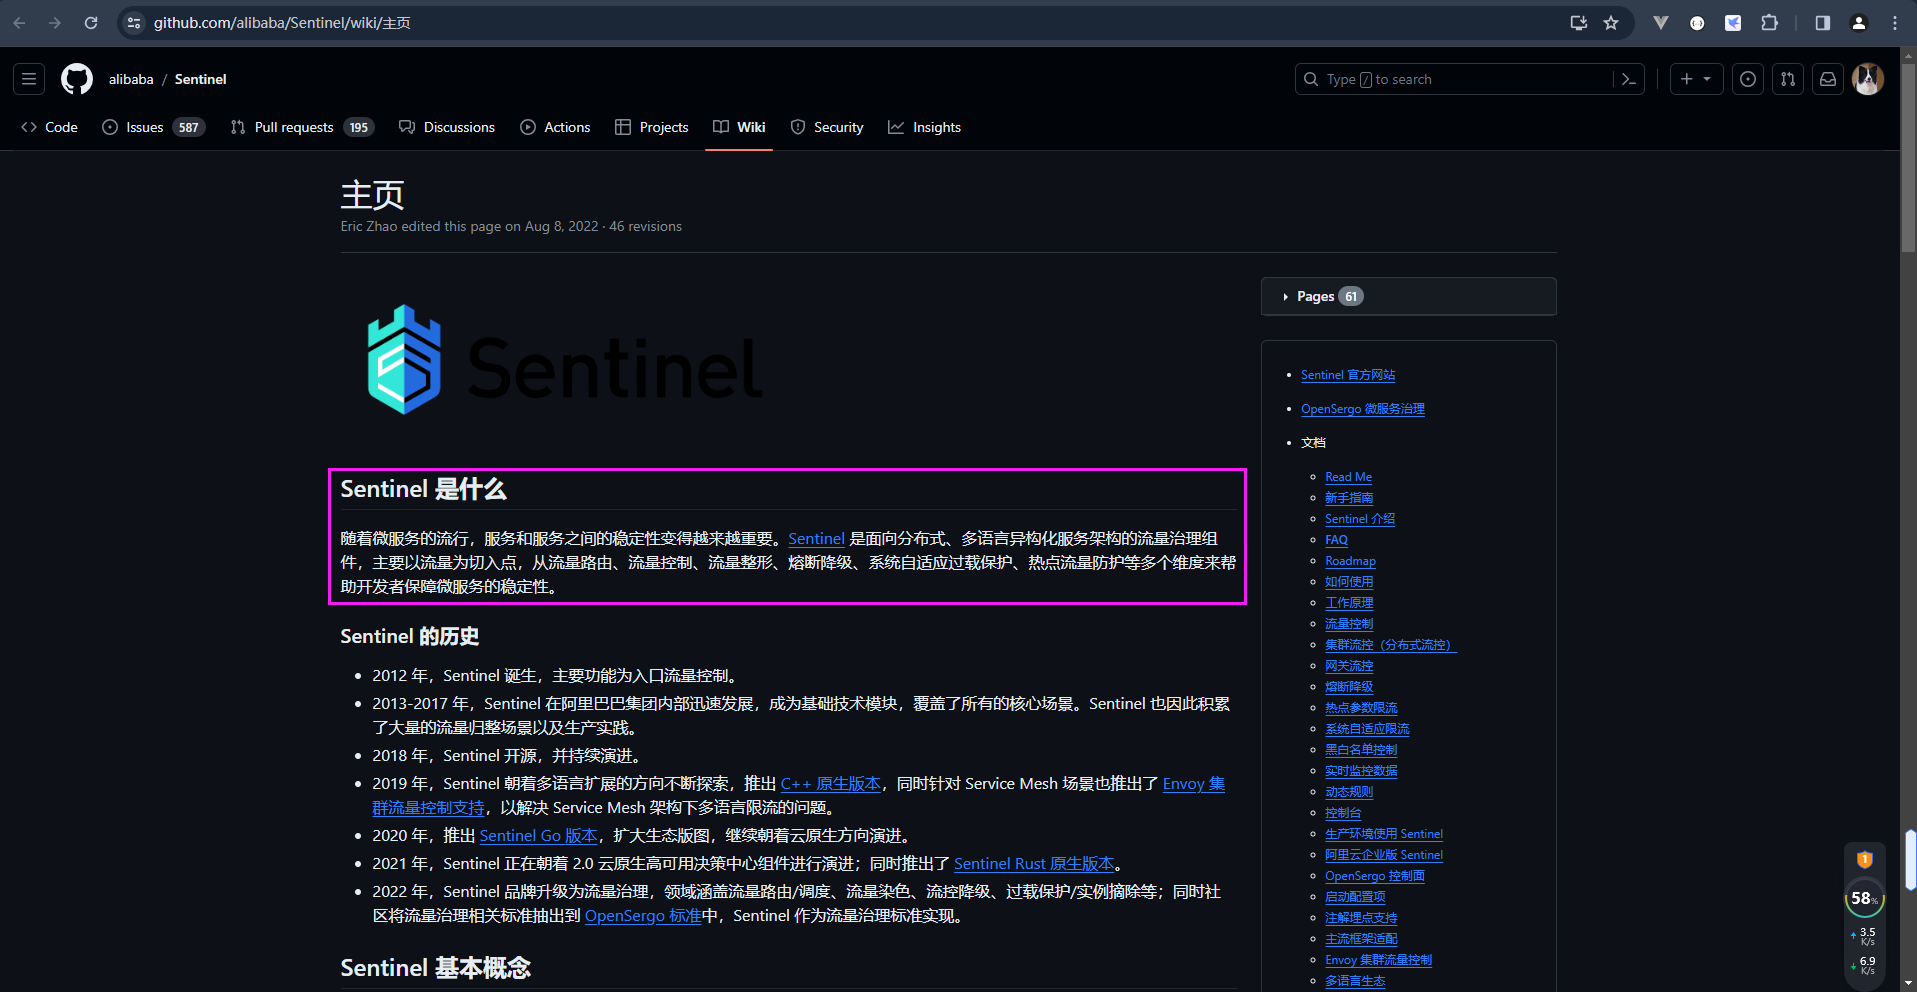
Task: Open the user avatar menu
Action: tap(1868, 79)
